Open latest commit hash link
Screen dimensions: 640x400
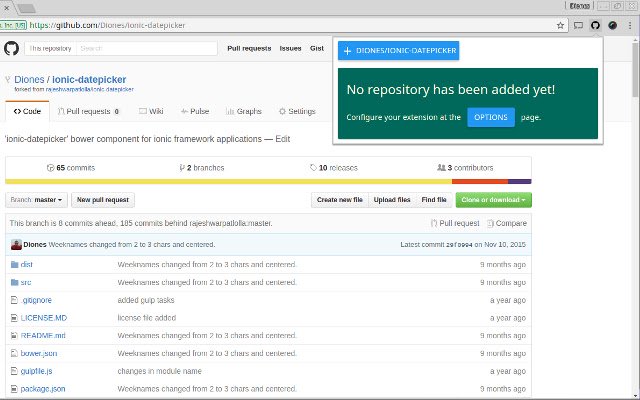(459, 245)
